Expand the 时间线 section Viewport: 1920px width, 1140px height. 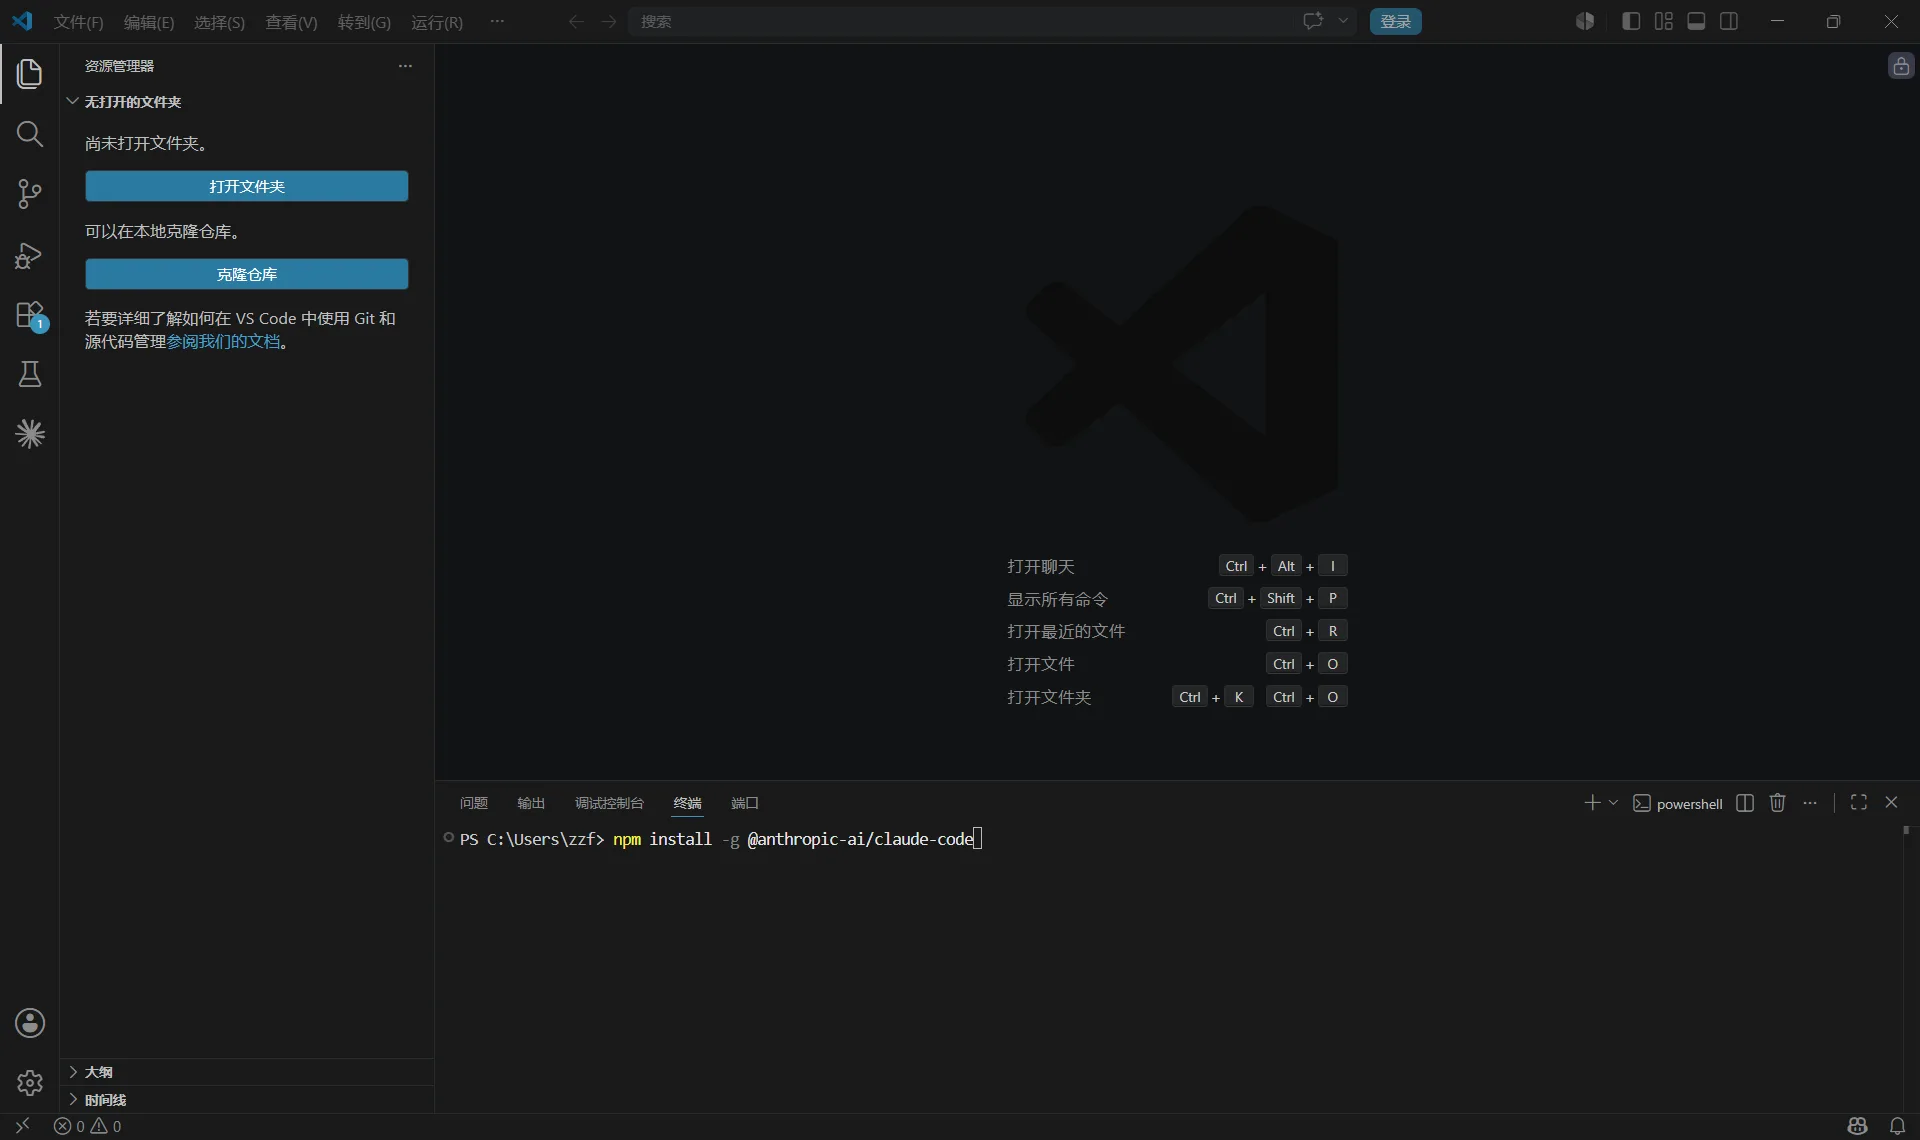tap(247, 1100)
